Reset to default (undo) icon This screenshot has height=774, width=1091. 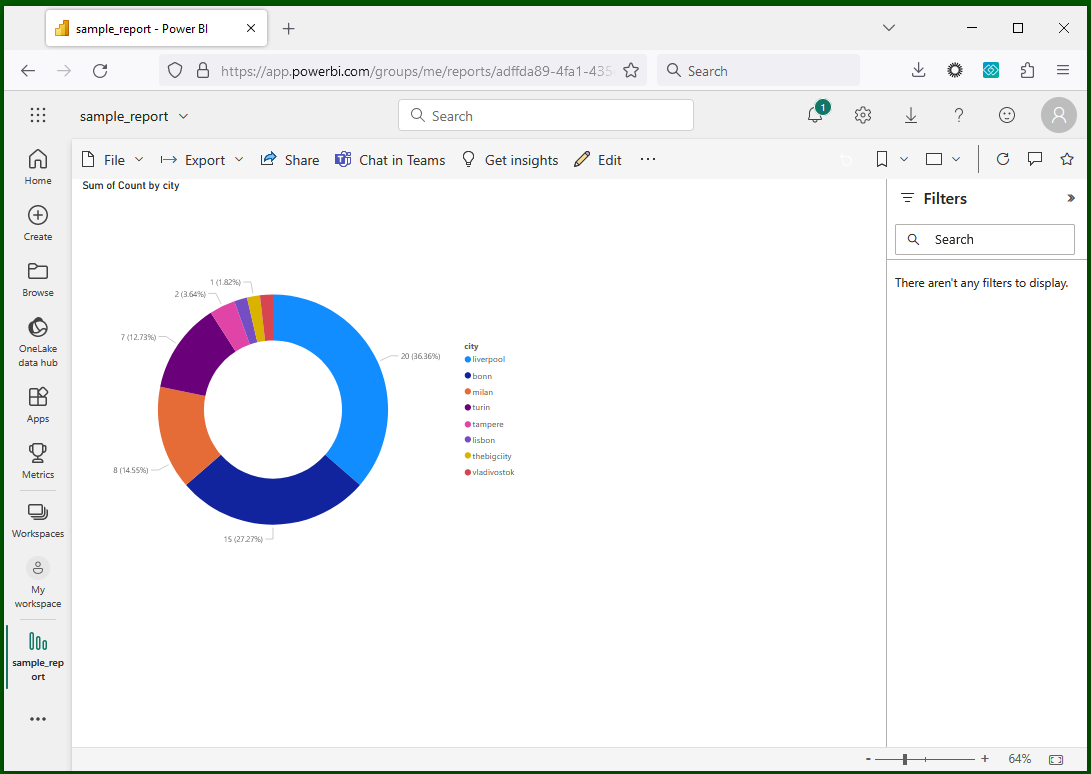846,160
